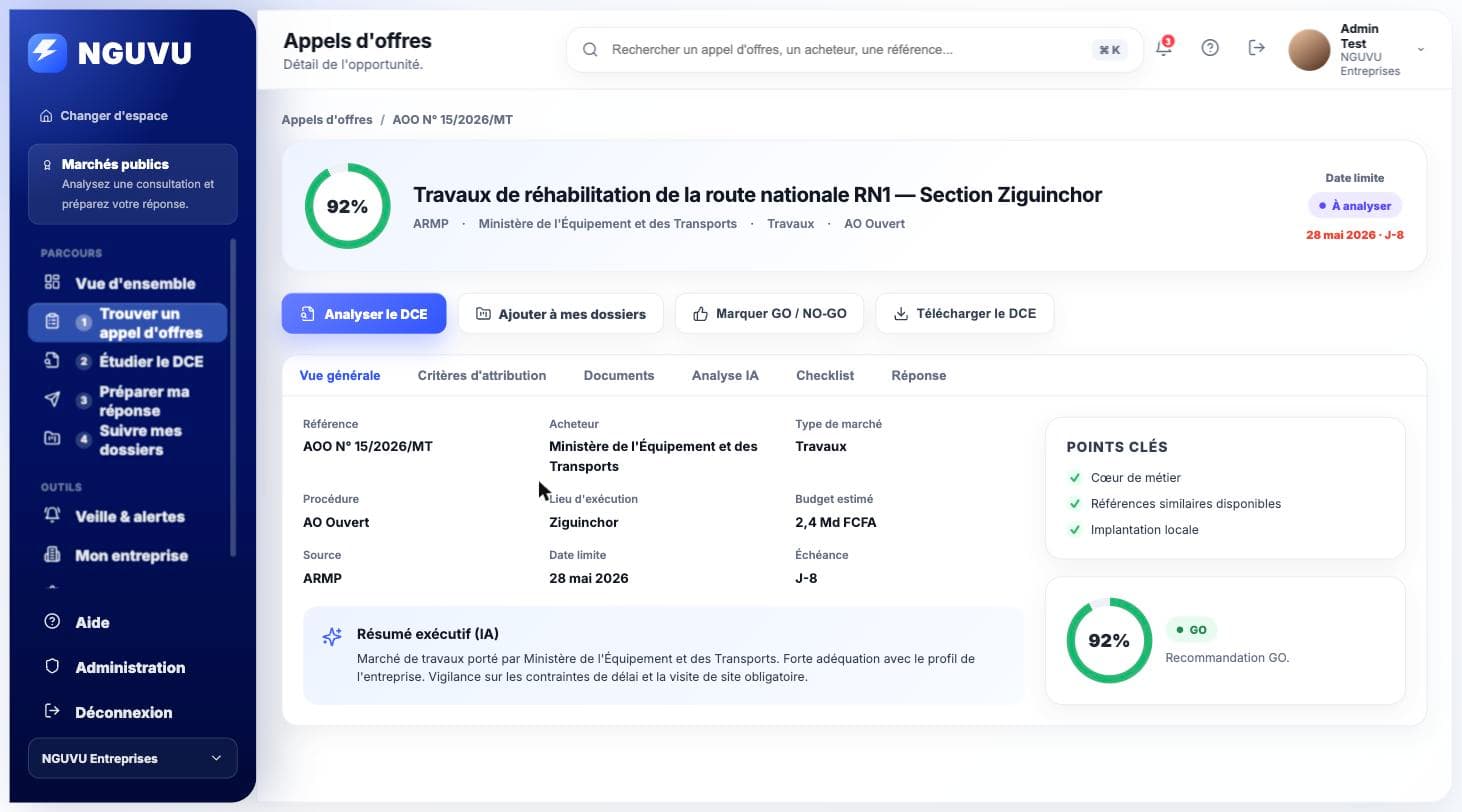Screen dimensions: 1462x812
Task: Click the Implantation locale checkmark
Action: click(1075, 530)
